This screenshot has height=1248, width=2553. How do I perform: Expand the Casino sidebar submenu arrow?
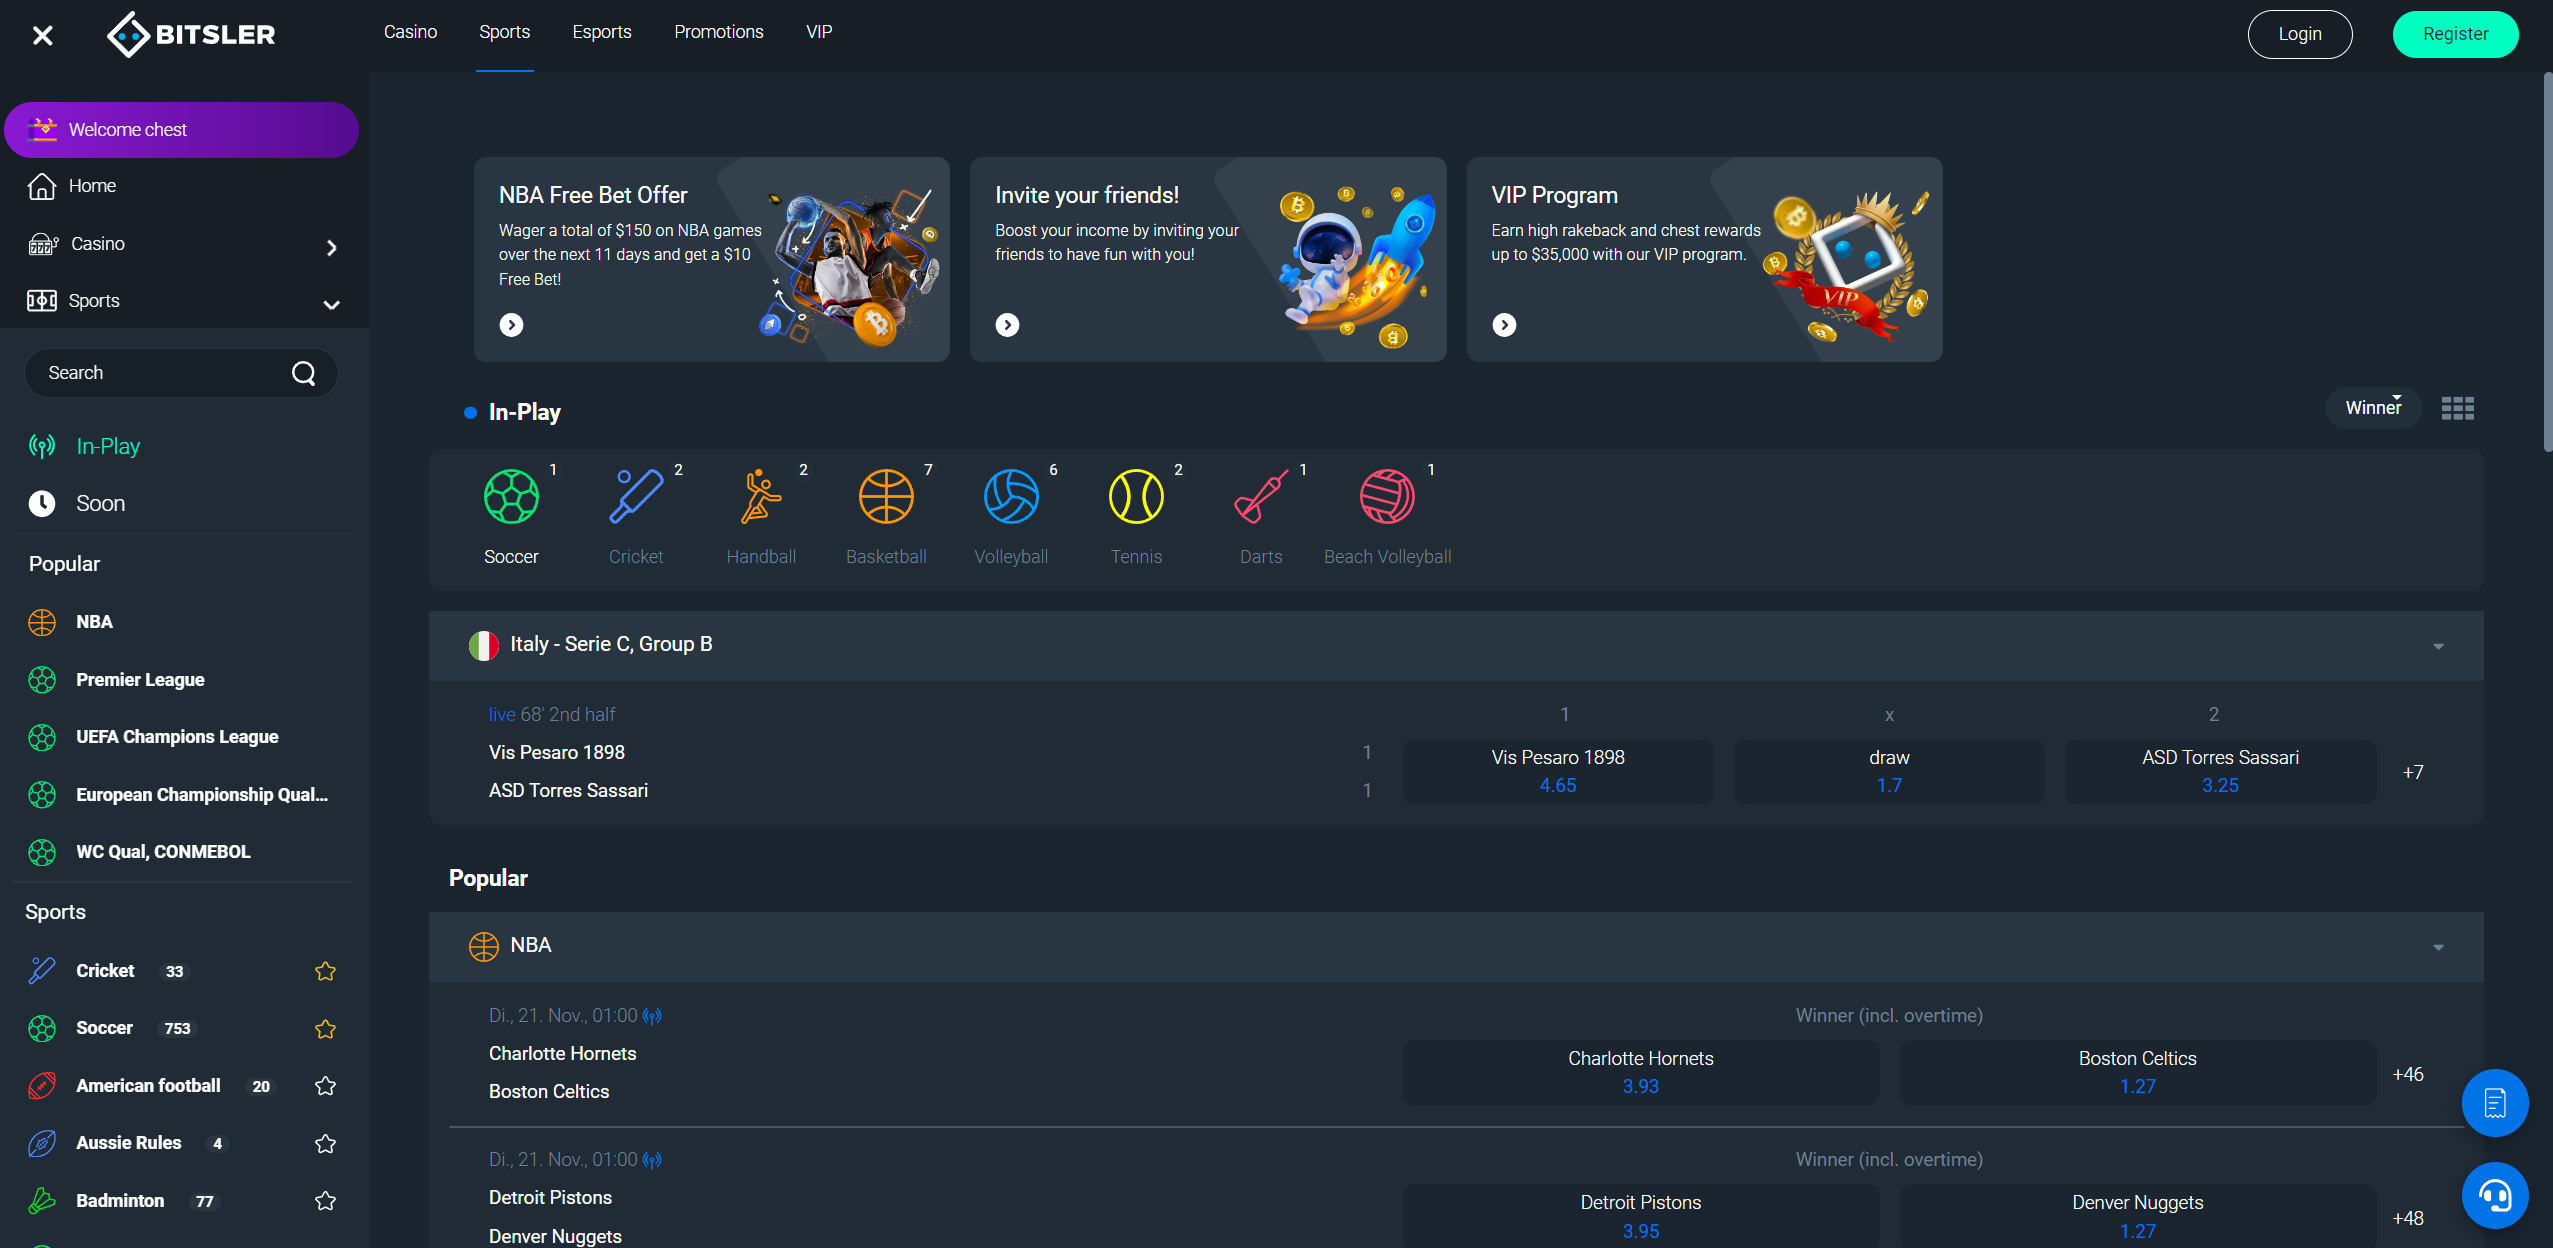pos(331,247)
